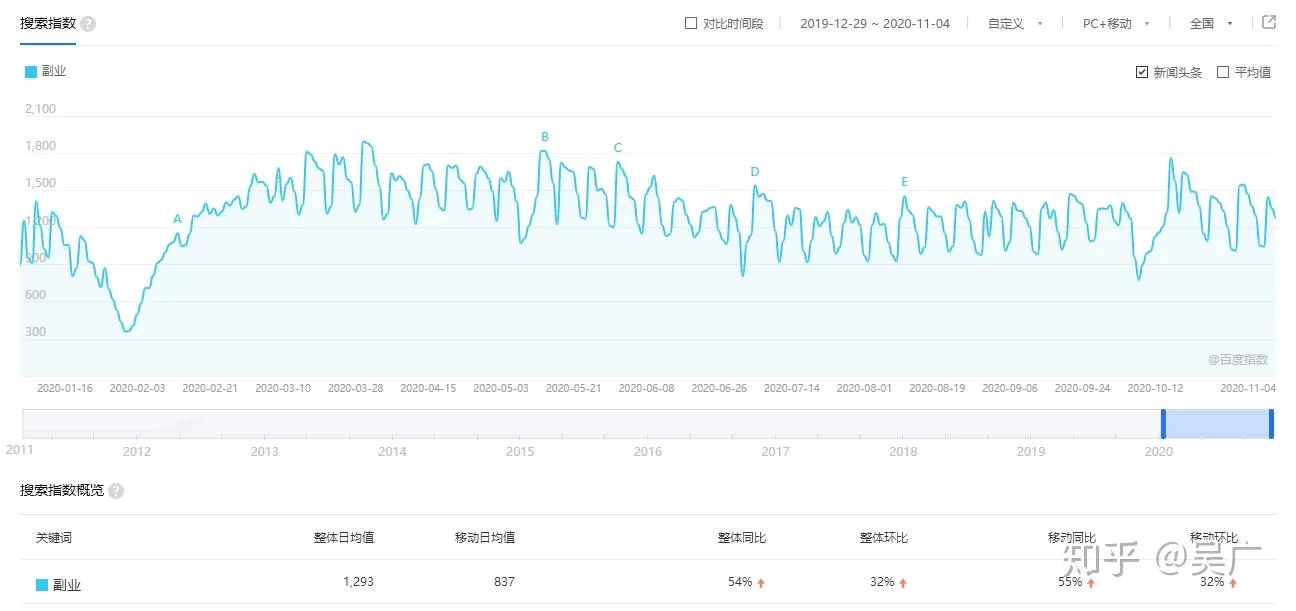Select marker B on the trend chart
Screen dimensions: 1296x611
tap(544, 136)
